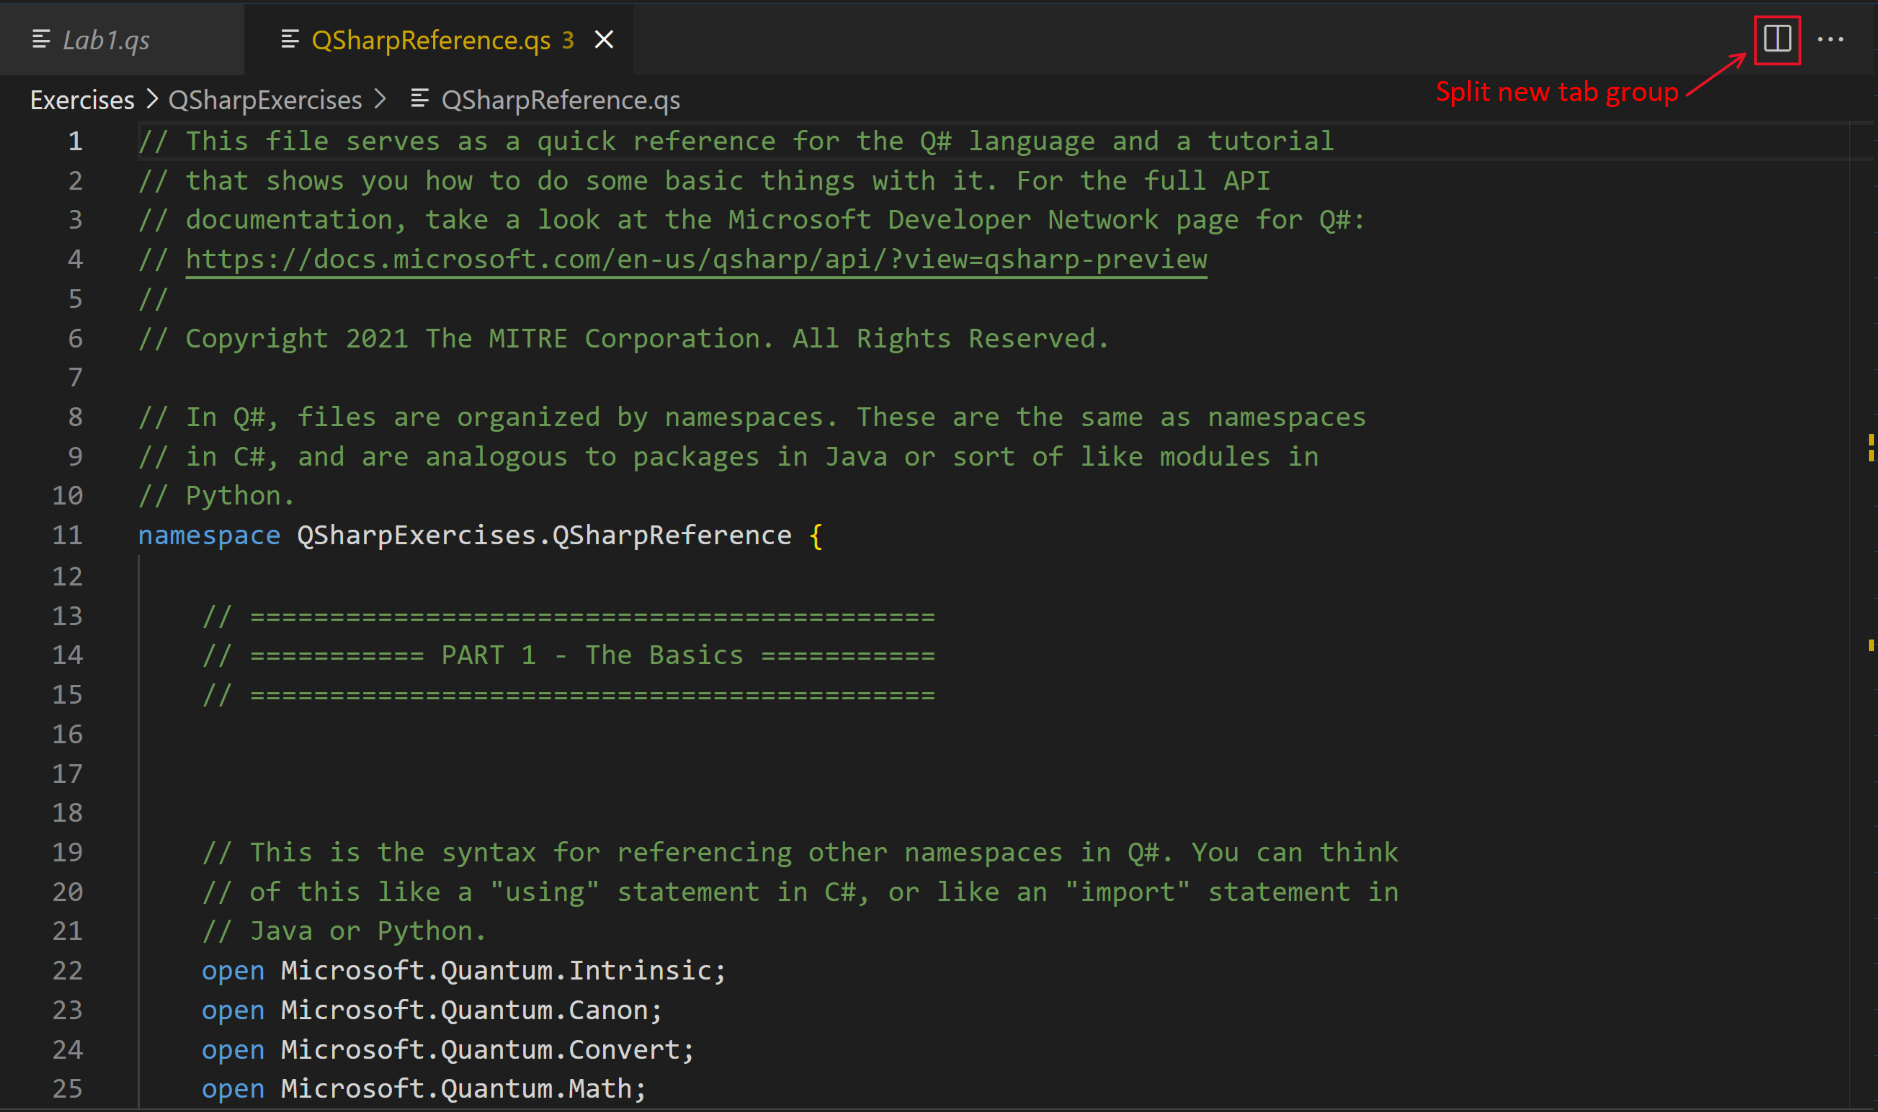Click the opening curly brace on line 11

[816, 536]
